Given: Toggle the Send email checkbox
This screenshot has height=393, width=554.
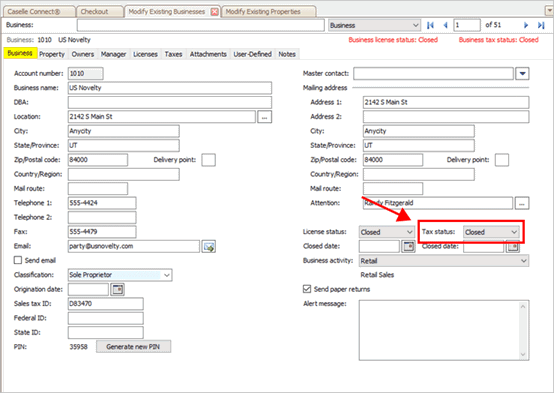Looking at the screenshot, I should click(18, 260).
